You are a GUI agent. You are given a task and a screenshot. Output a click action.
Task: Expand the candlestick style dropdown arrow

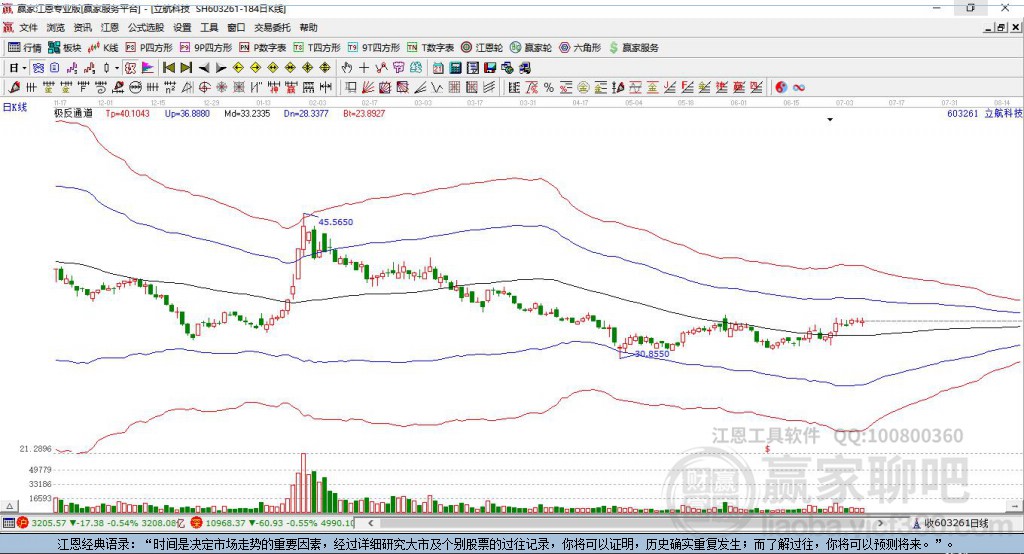(117, 68)
